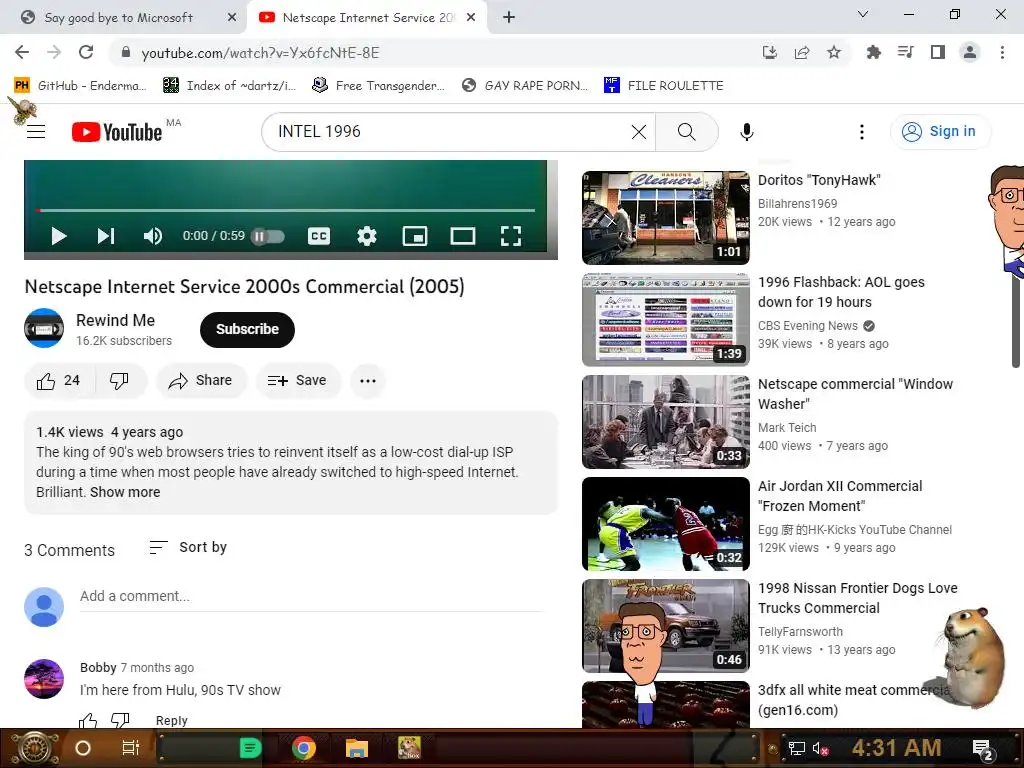Skip to next video in player
This screenshot has width=1024, height=768.
click(106, 236)
